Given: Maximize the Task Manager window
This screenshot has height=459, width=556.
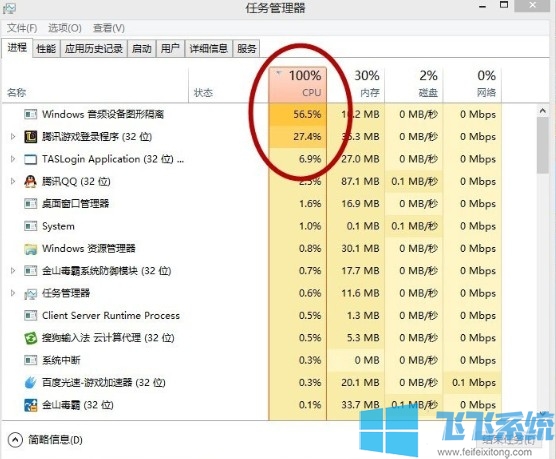Looking at the screenshot, I should [x=504, y=5].
